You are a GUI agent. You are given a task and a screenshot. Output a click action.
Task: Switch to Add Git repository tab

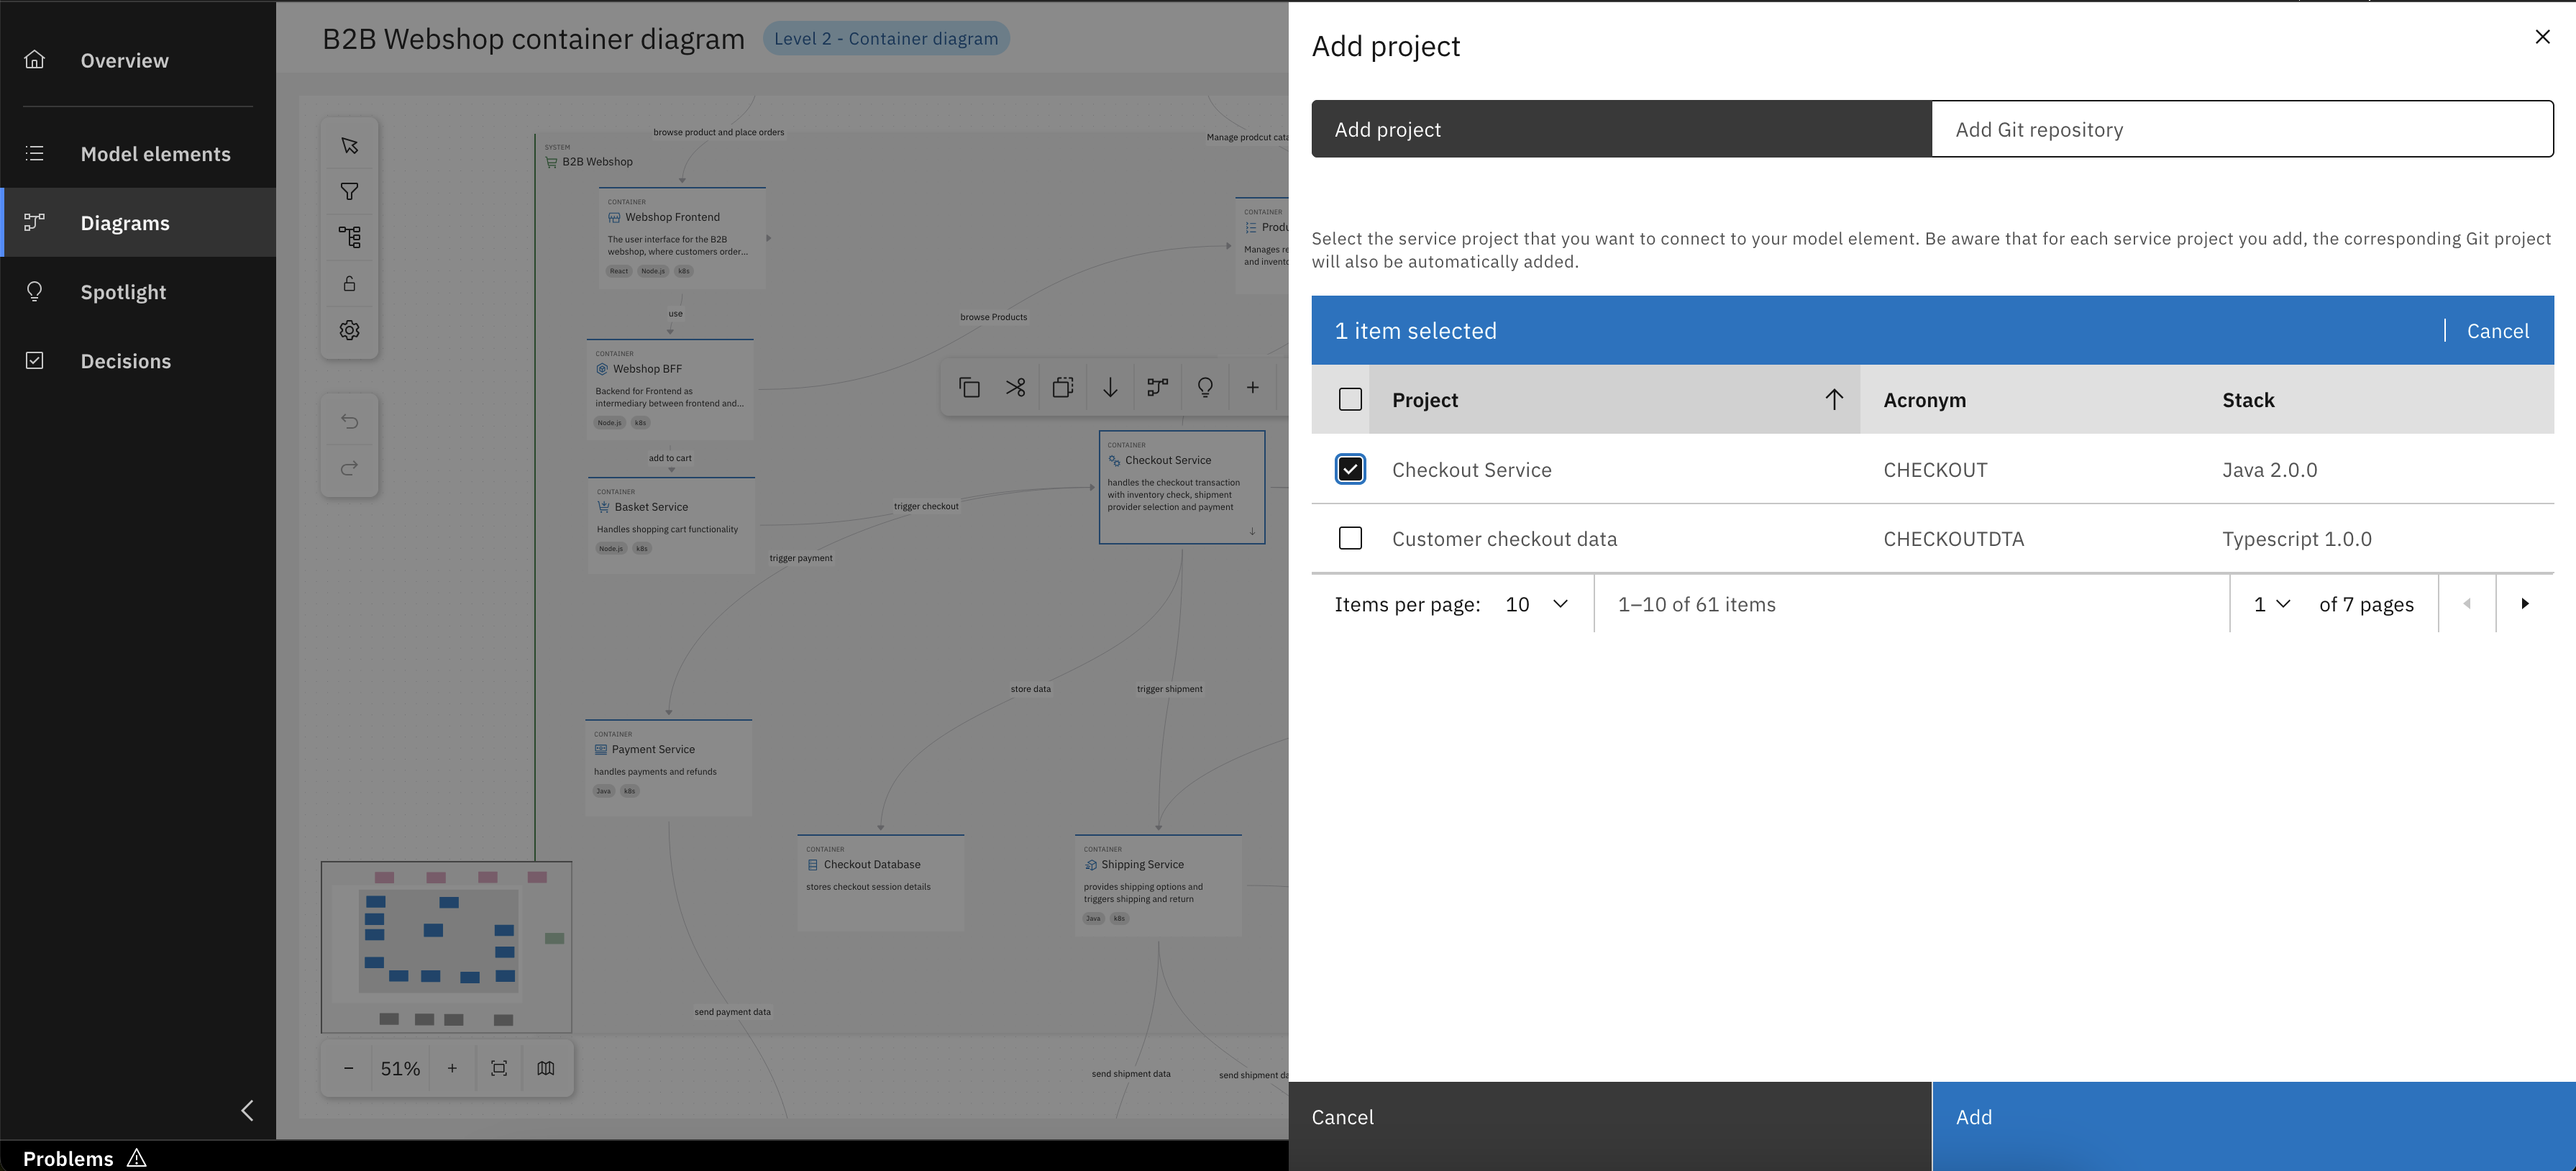[x=2241, y=129]
